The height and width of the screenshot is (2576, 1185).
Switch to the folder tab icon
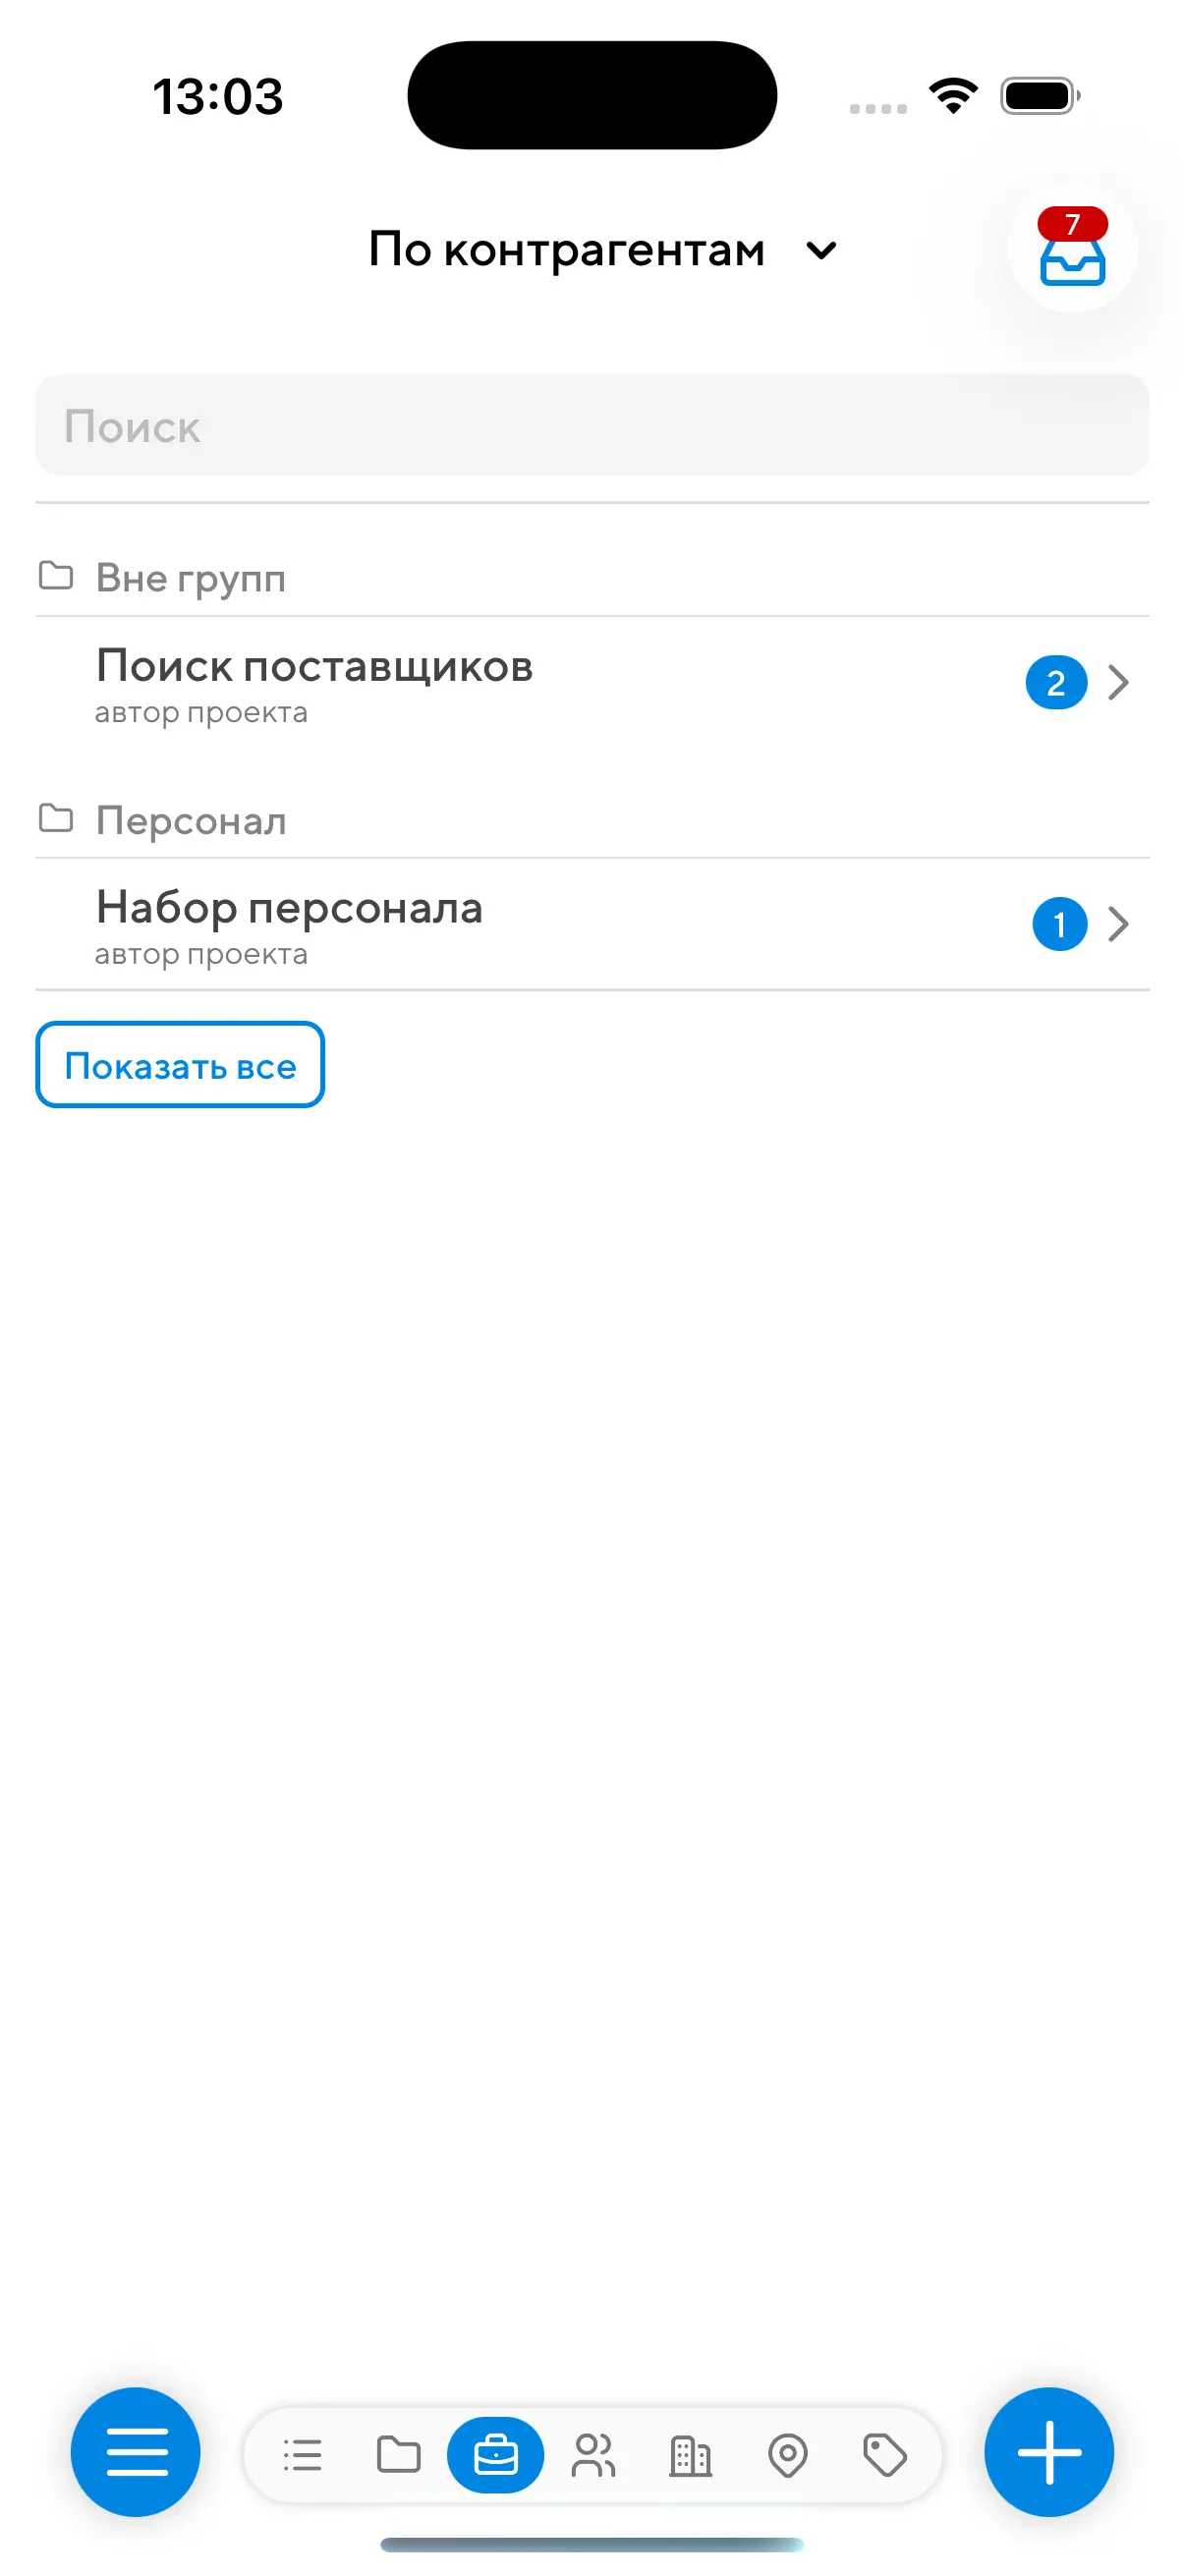coord(398,2454)
